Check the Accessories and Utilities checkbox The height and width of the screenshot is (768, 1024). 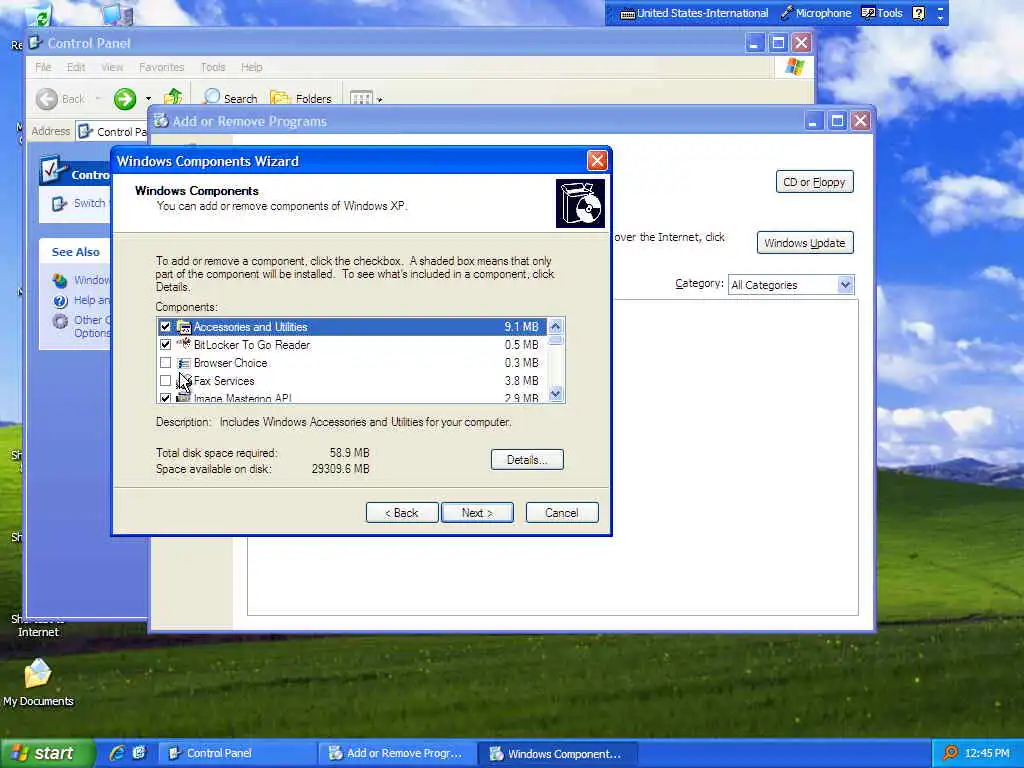point(165,327)
